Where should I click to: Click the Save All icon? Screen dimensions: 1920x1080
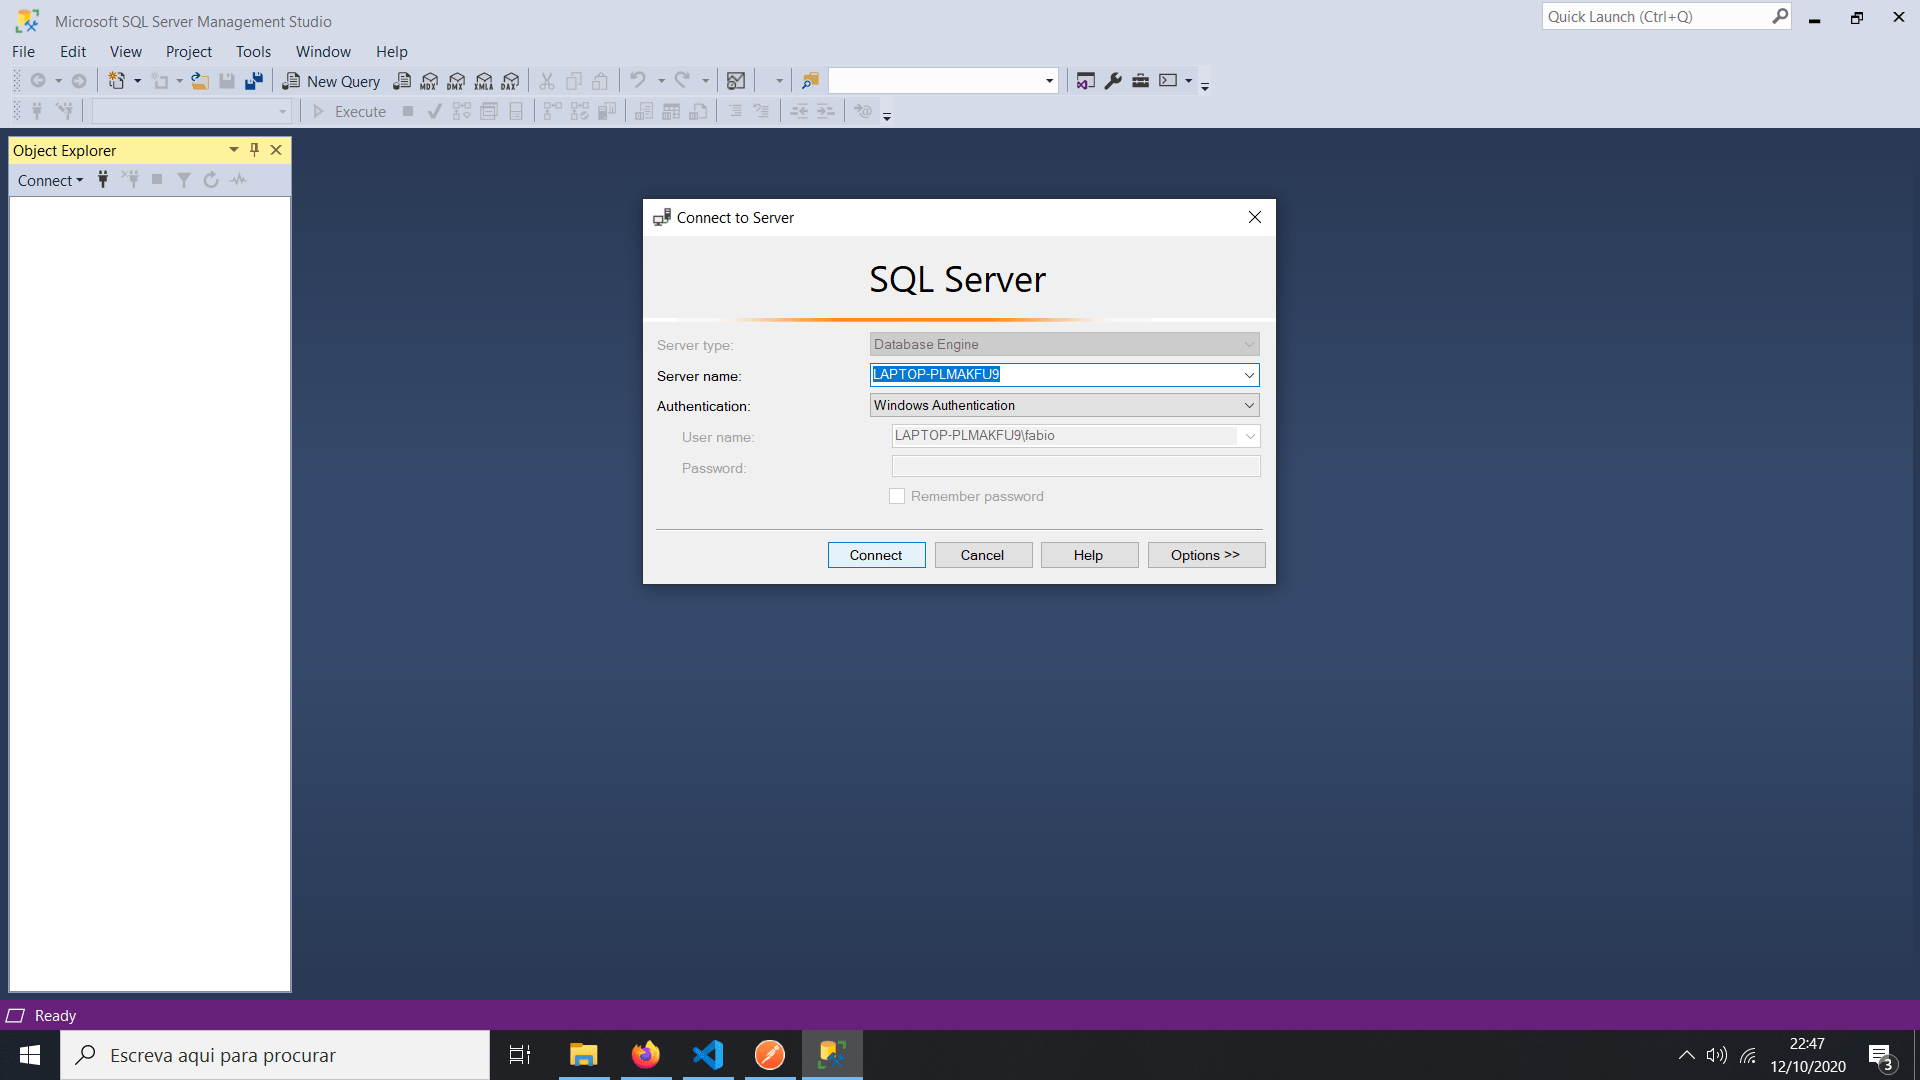coord(254,81)
